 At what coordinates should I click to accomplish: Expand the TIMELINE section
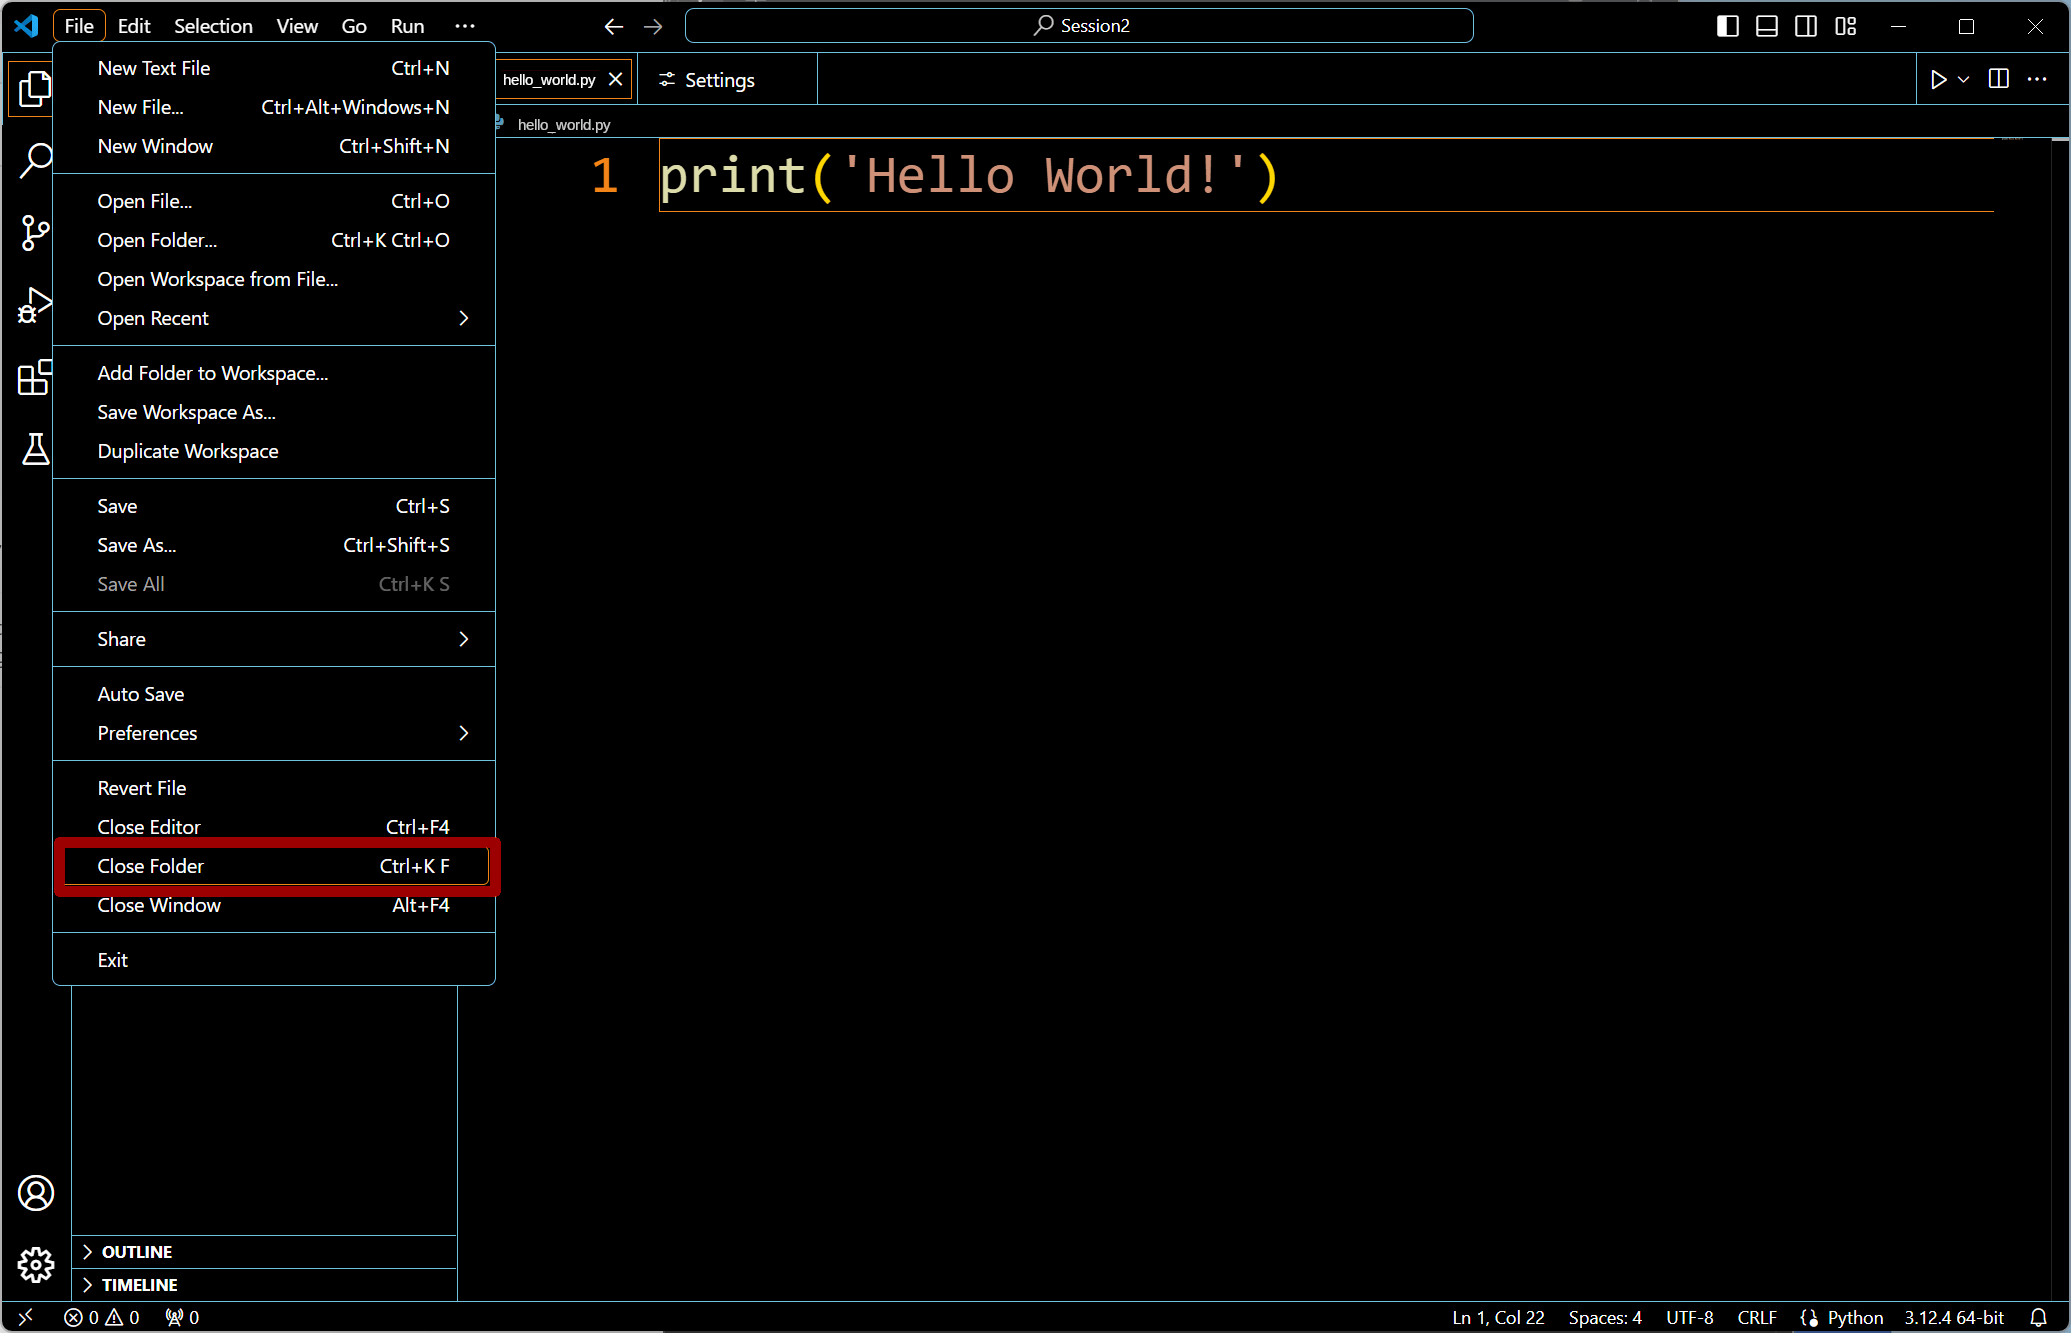pos(139,1285)
